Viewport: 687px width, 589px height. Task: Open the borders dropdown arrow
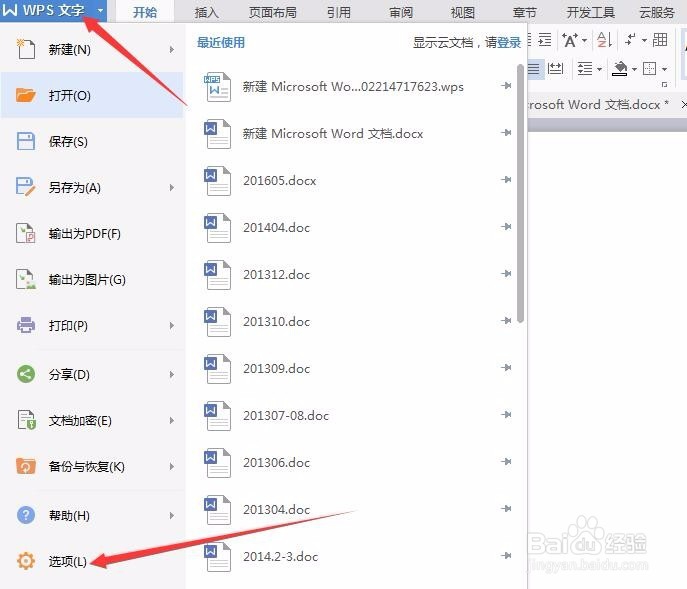click(x=664, y=69)
